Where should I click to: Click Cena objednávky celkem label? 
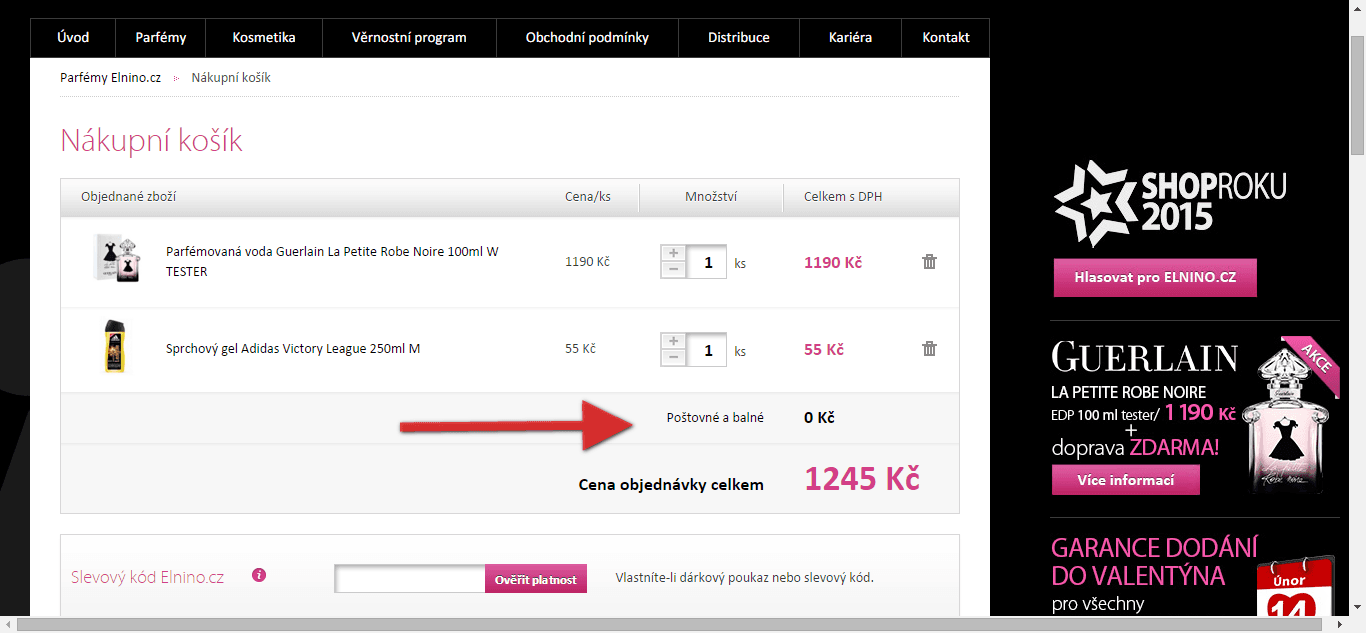click(x=671, y=485)
